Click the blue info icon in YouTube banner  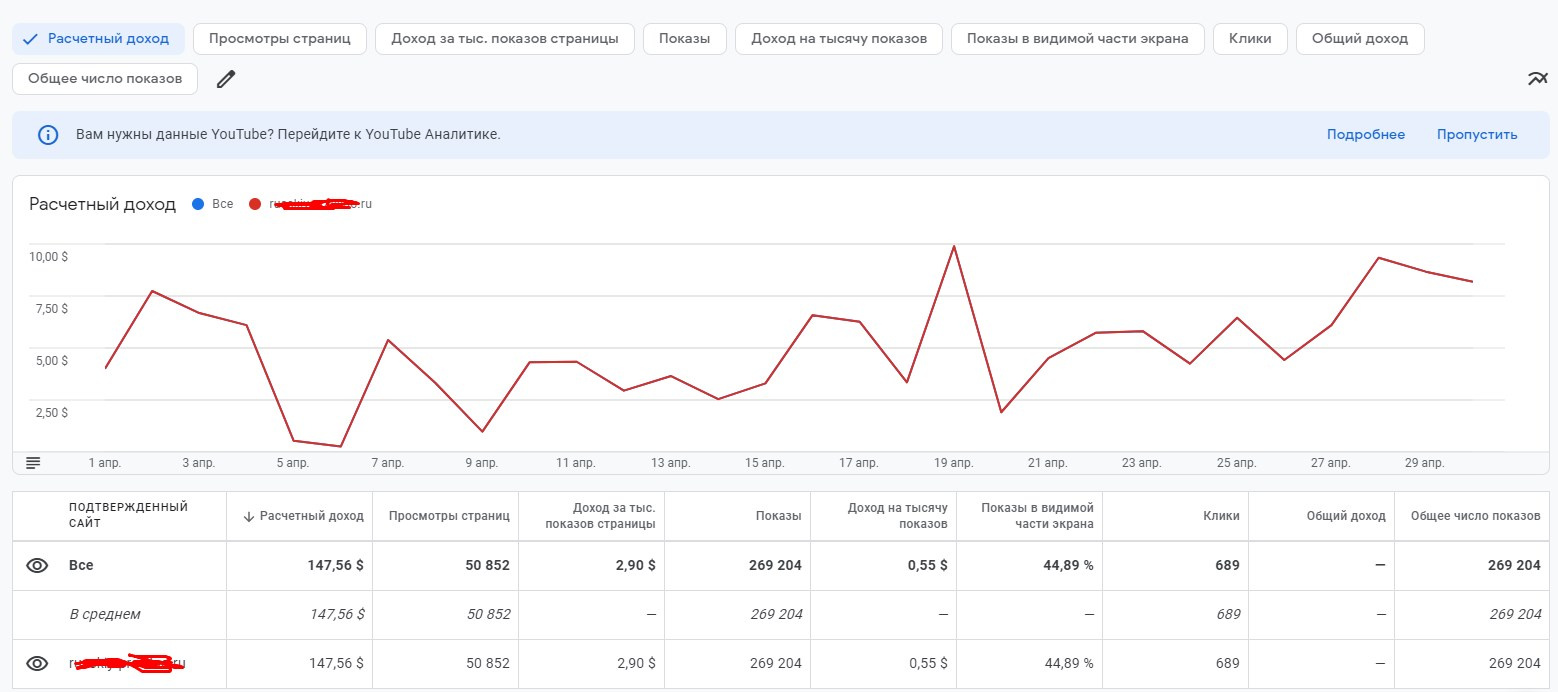47,135
